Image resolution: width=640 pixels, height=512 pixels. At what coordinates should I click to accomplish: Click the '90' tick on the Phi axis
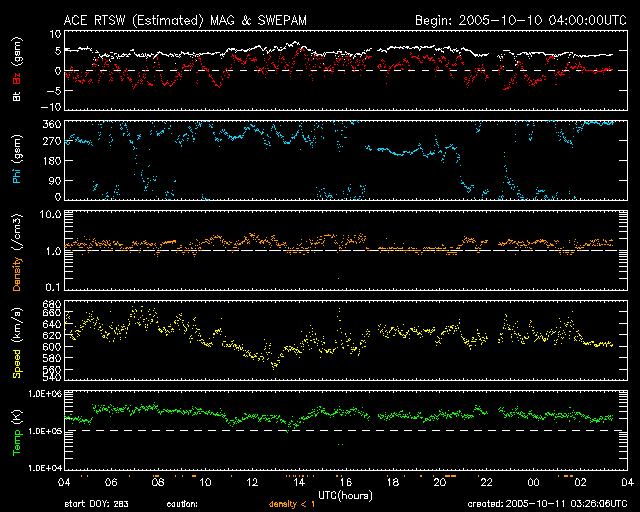click(x=55, y=180)
